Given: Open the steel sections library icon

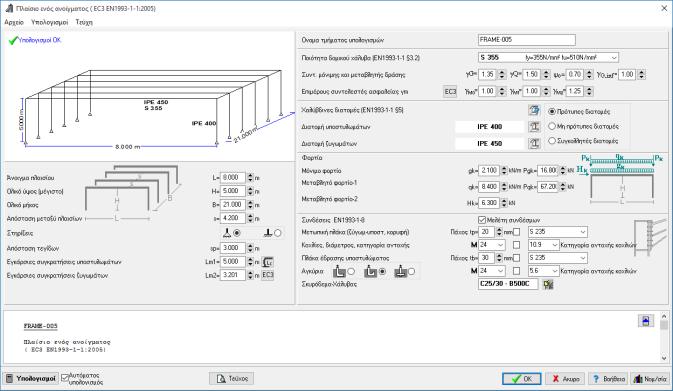Looking at the screenshot, I should point(534,110).
